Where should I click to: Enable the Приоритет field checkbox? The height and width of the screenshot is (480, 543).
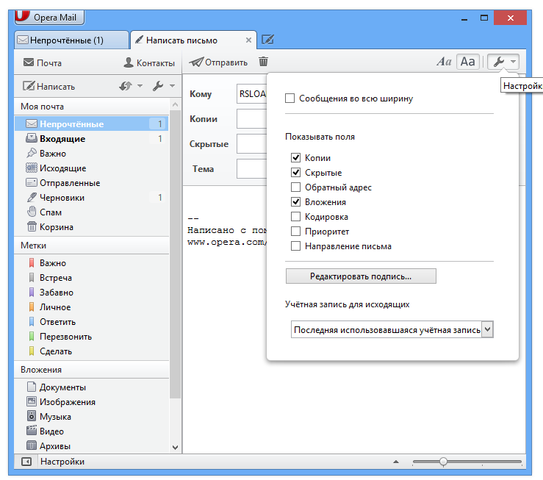point(296,231)
